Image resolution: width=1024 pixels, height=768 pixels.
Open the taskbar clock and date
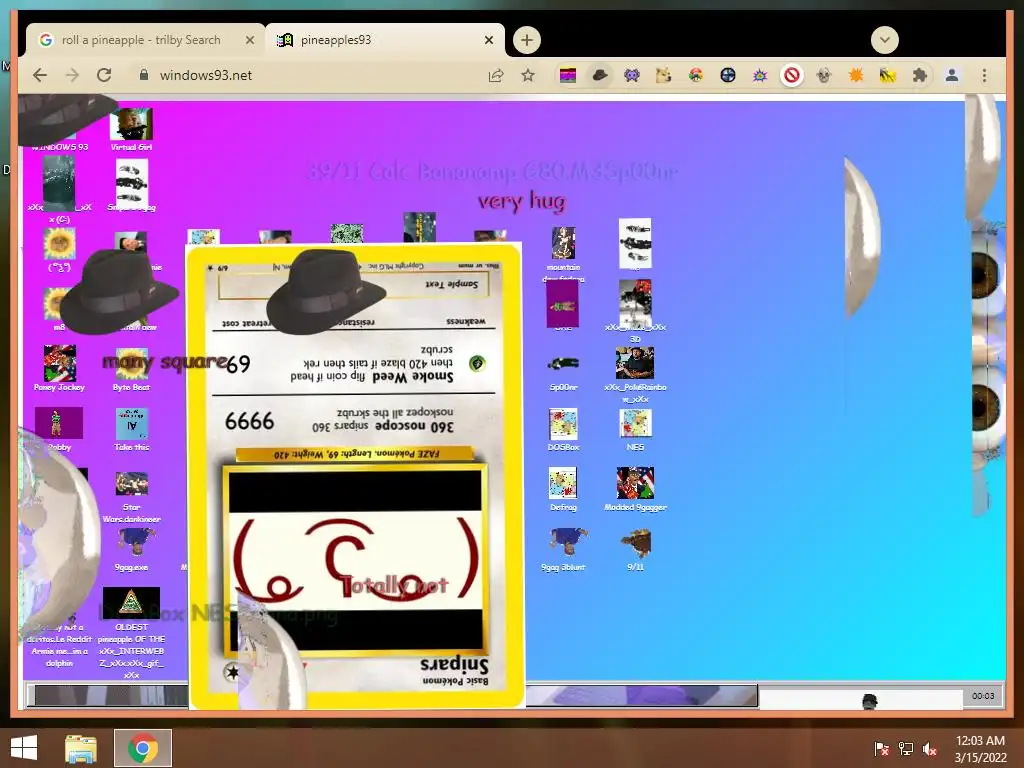tap(980, 749)
